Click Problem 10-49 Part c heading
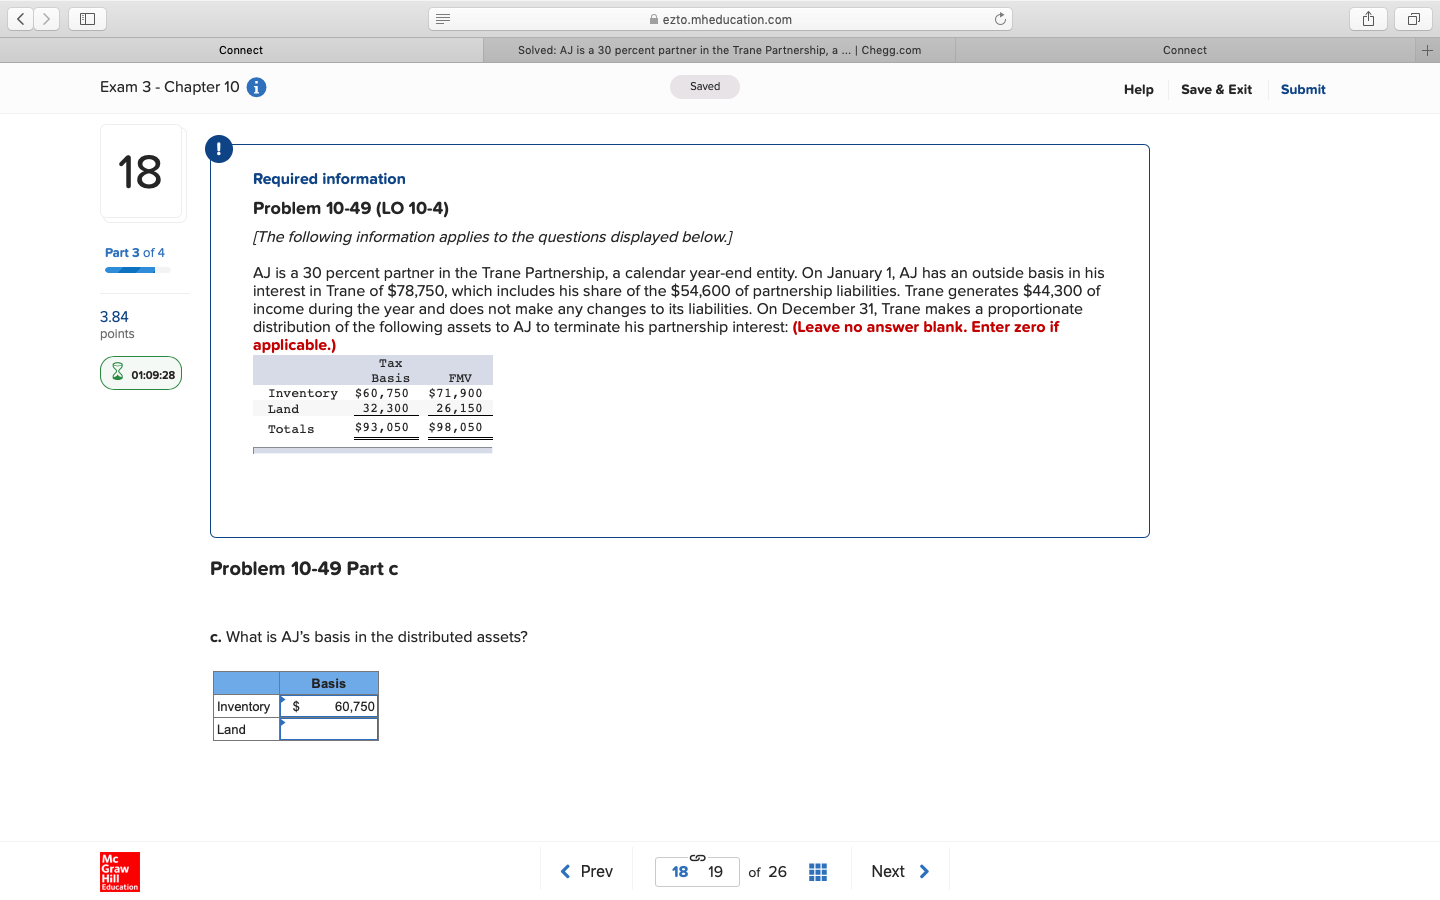This screenshot has height=900, width=1440. (x=304, y=569)
